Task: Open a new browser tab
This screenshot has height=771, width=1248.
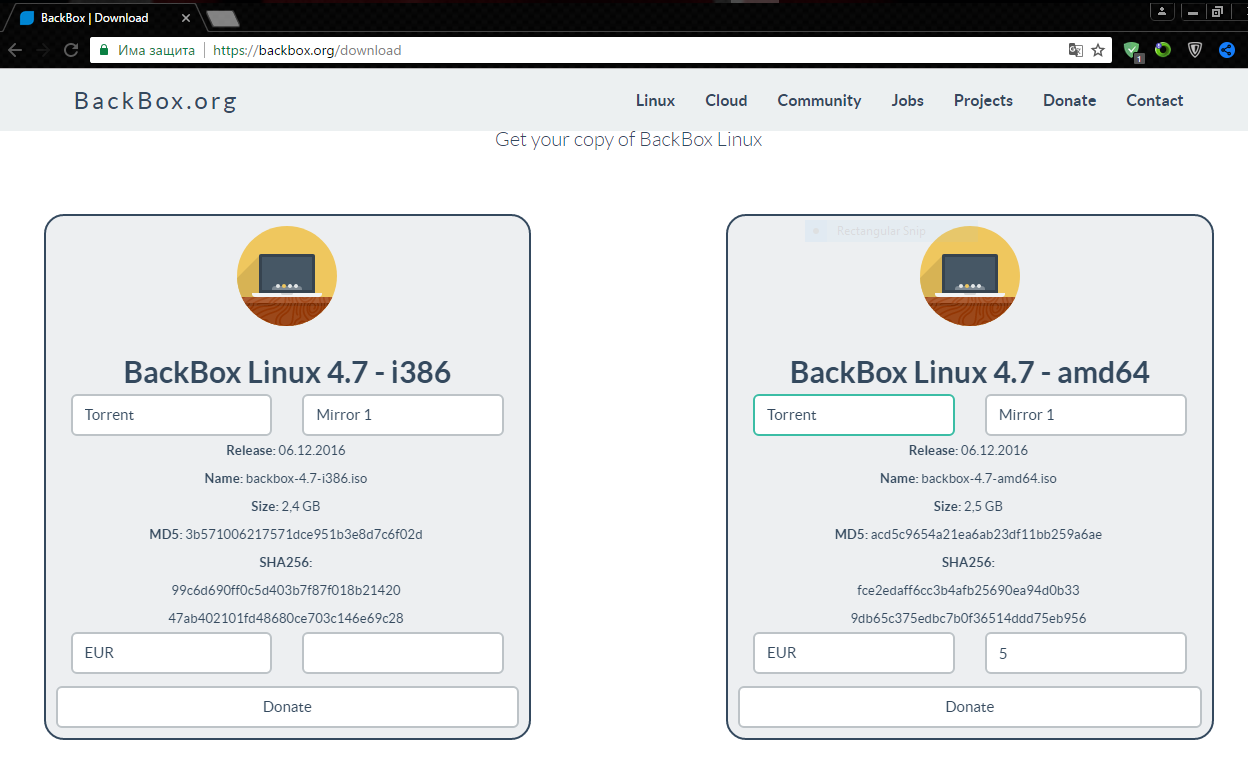Action: [x=222, y=18]
